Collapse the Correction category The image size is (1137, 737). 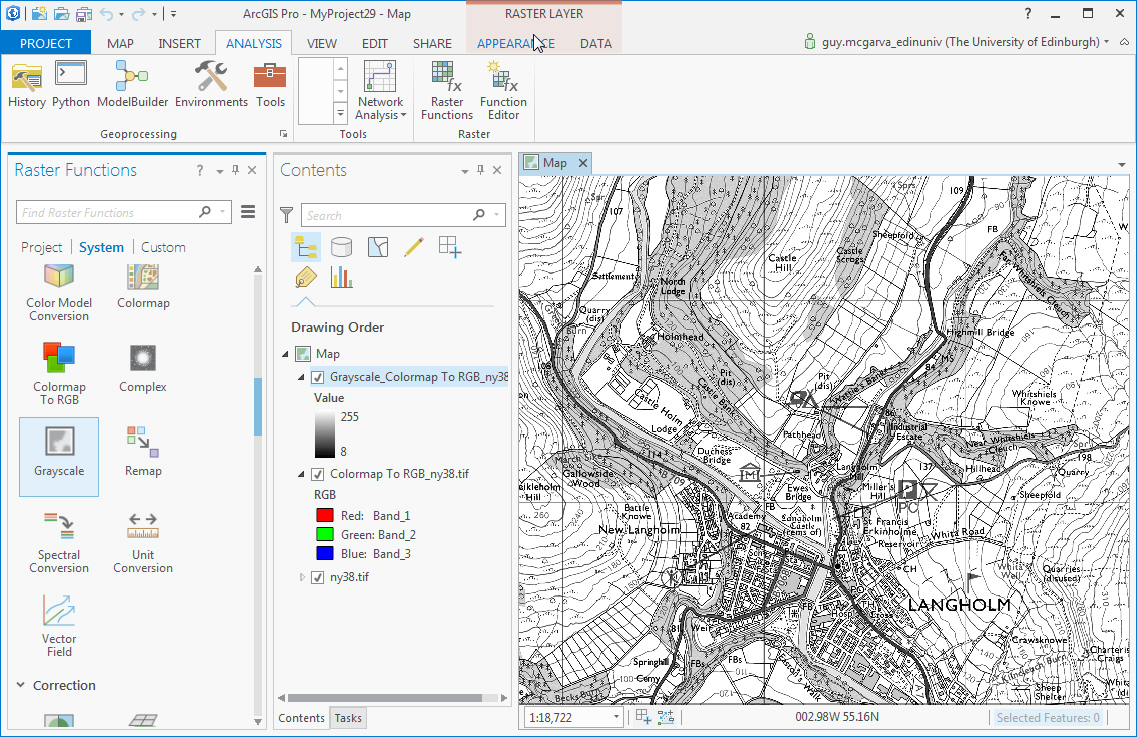tap(21, 685)
